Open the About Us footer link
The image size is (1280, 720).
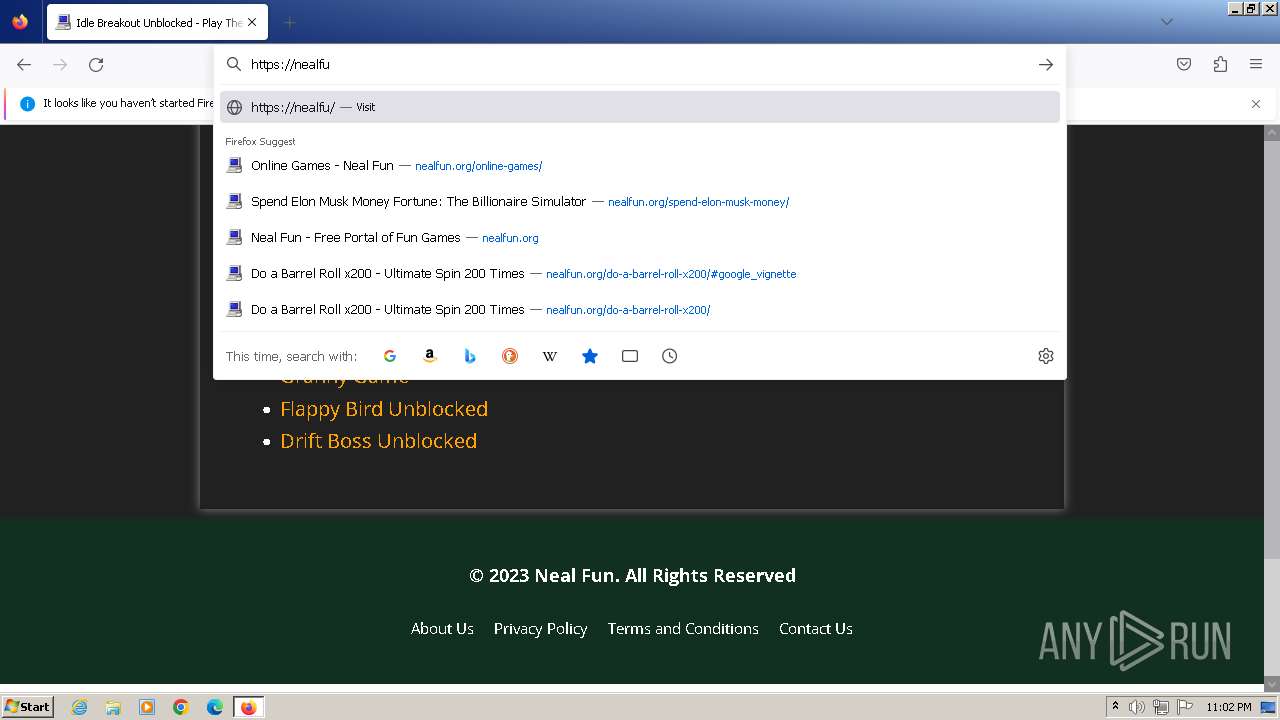pyautogui.click(x=442, y=628)
